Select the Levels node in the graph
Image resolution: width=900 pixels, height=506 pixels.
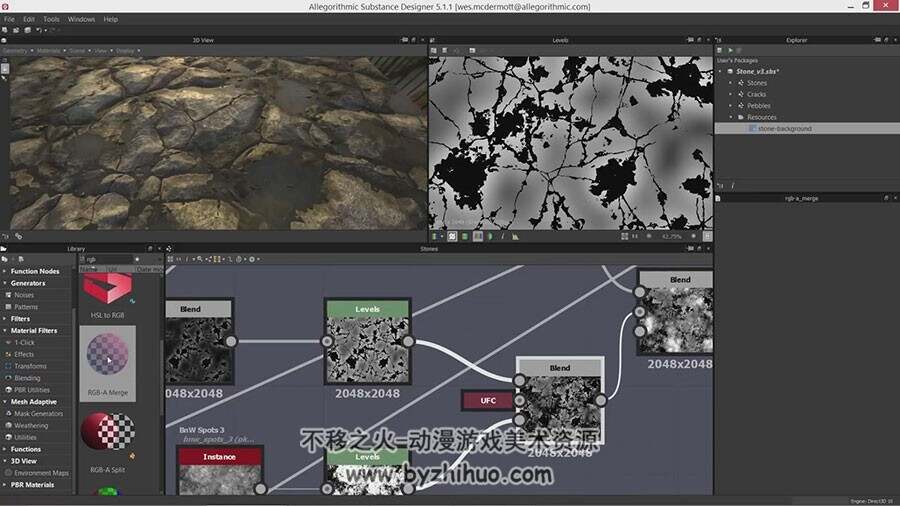click(367, 341)
